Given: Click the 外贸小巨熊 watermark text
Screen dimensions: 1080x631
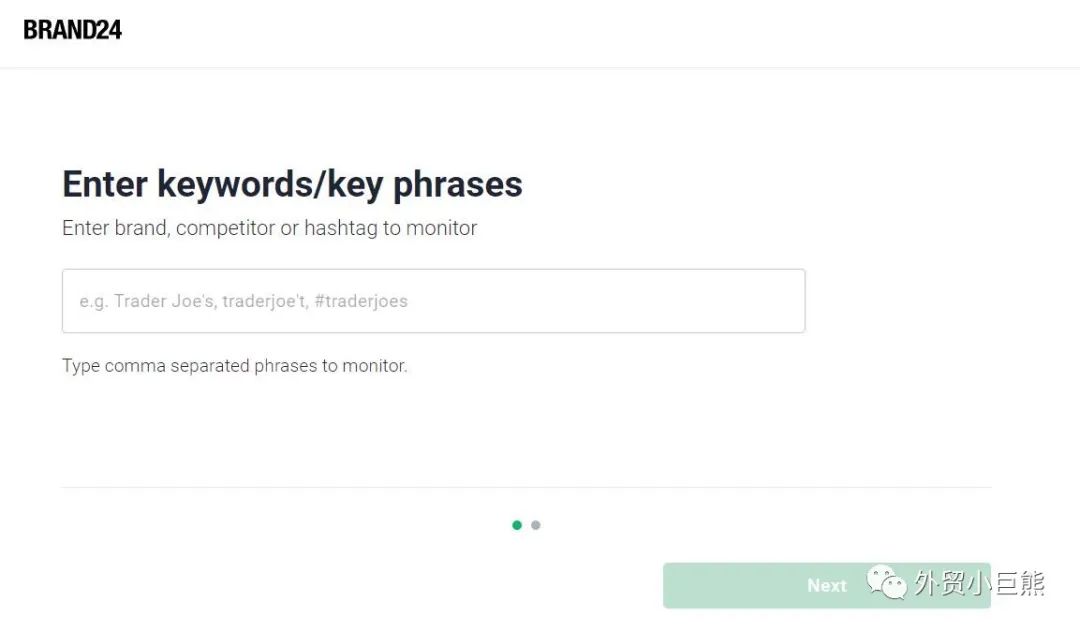Looking at the screenshot, I should pyautogui.click(x=978, y=582).
